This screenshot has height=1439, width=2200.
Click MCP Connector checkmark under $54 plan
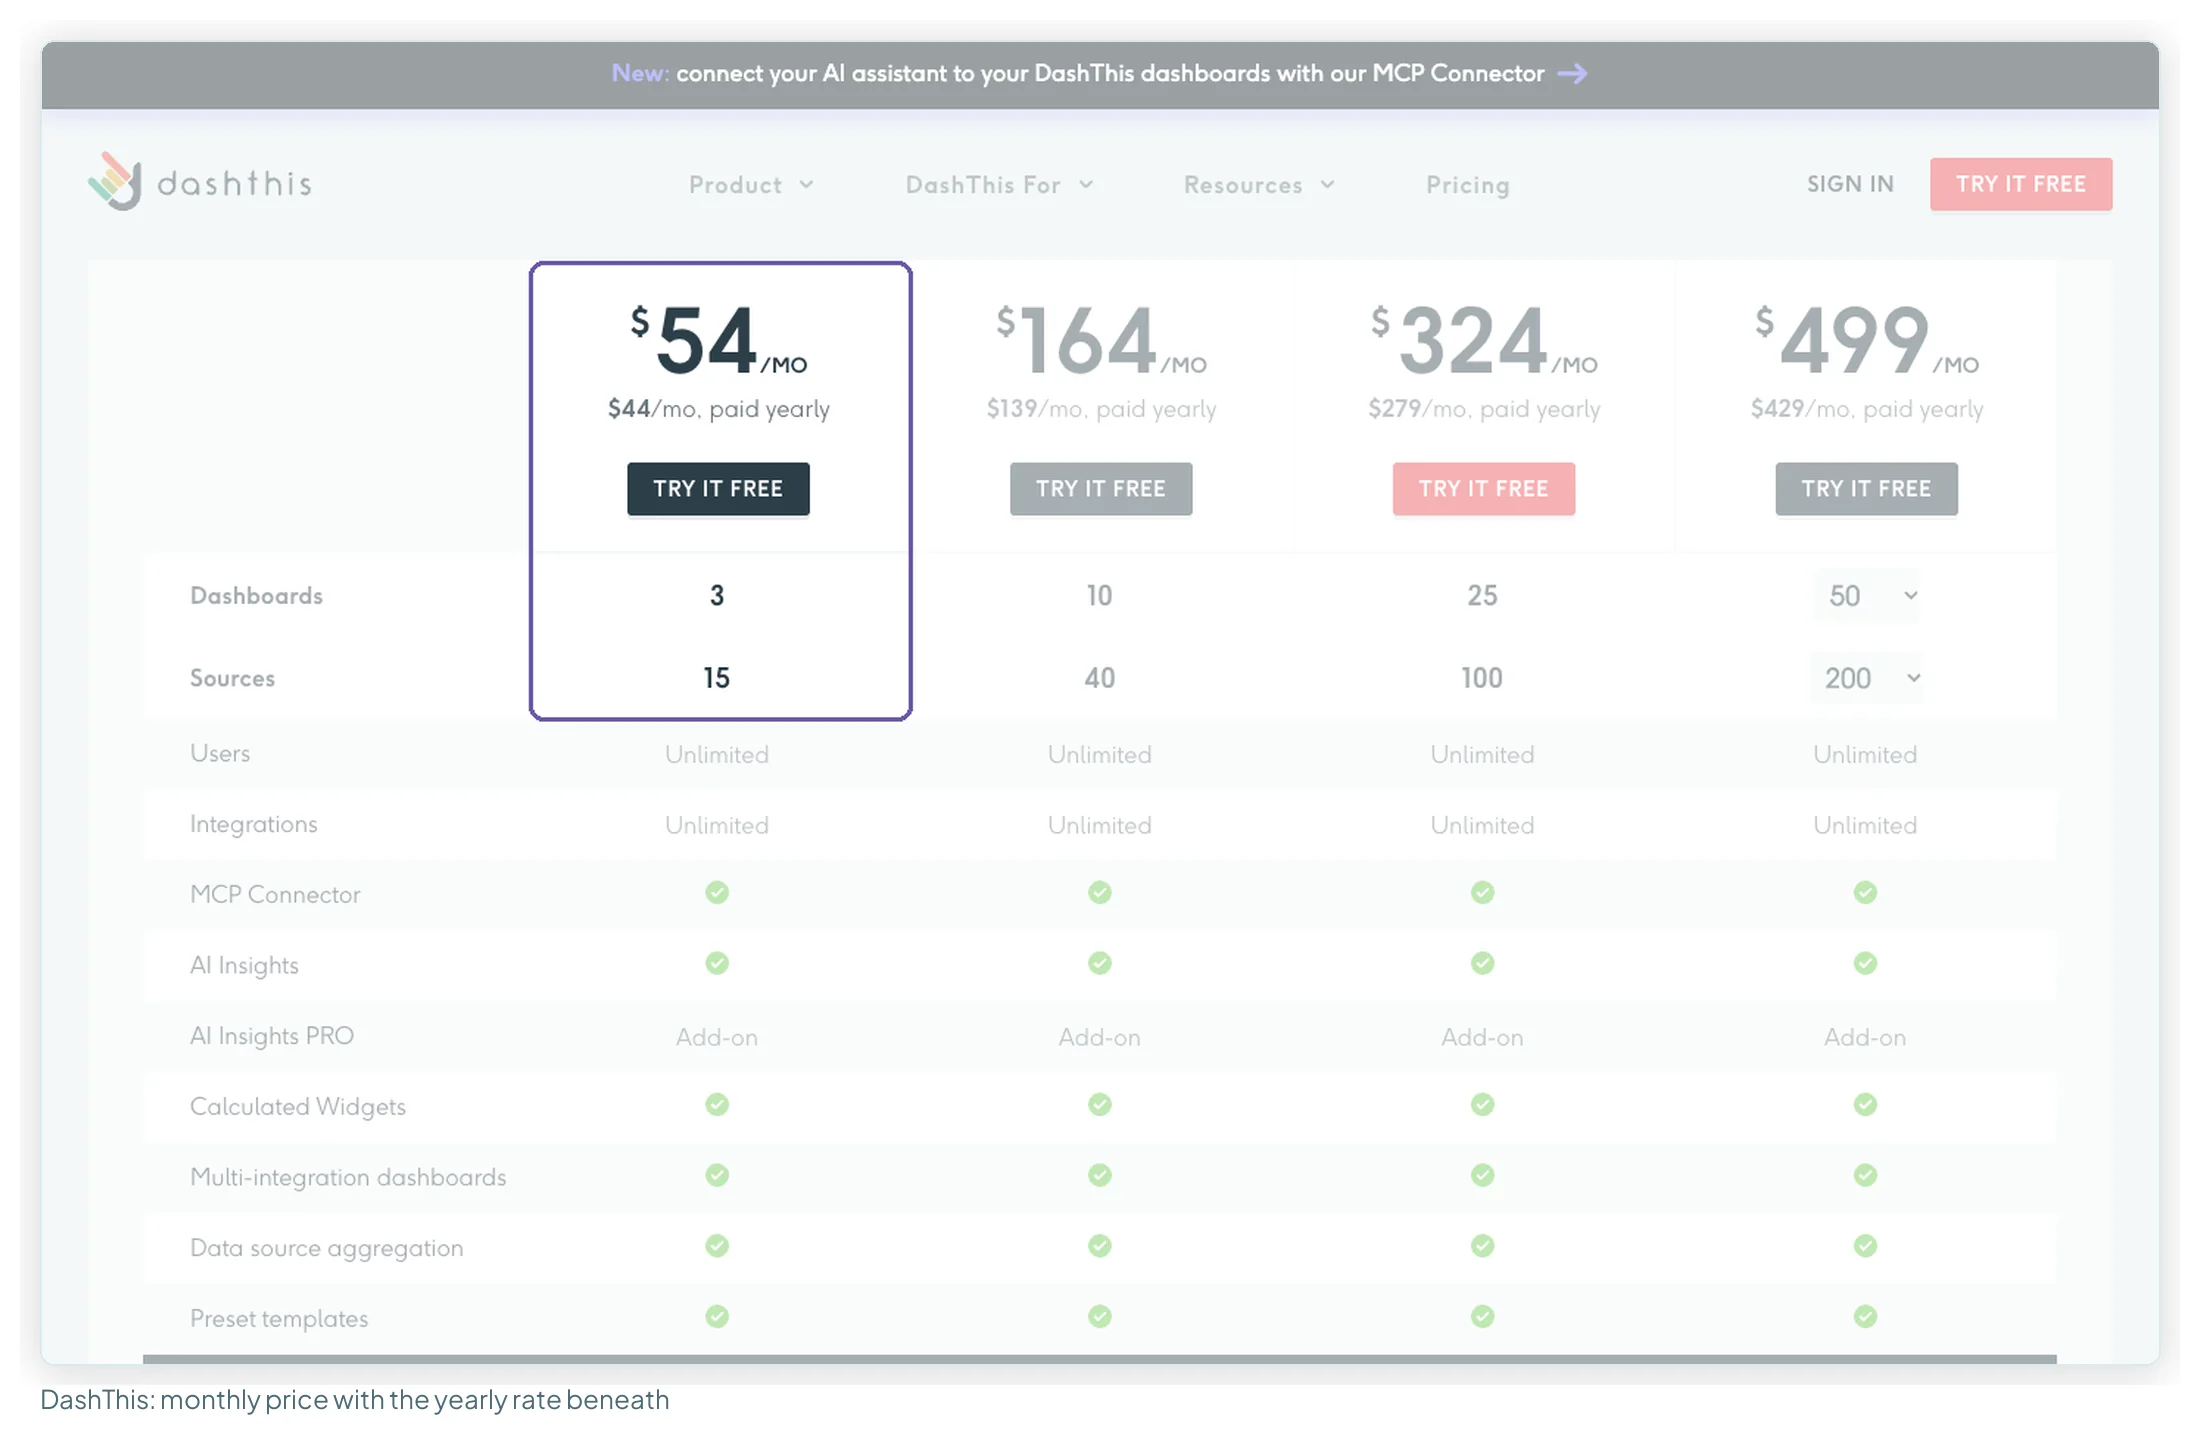(717, 892)
